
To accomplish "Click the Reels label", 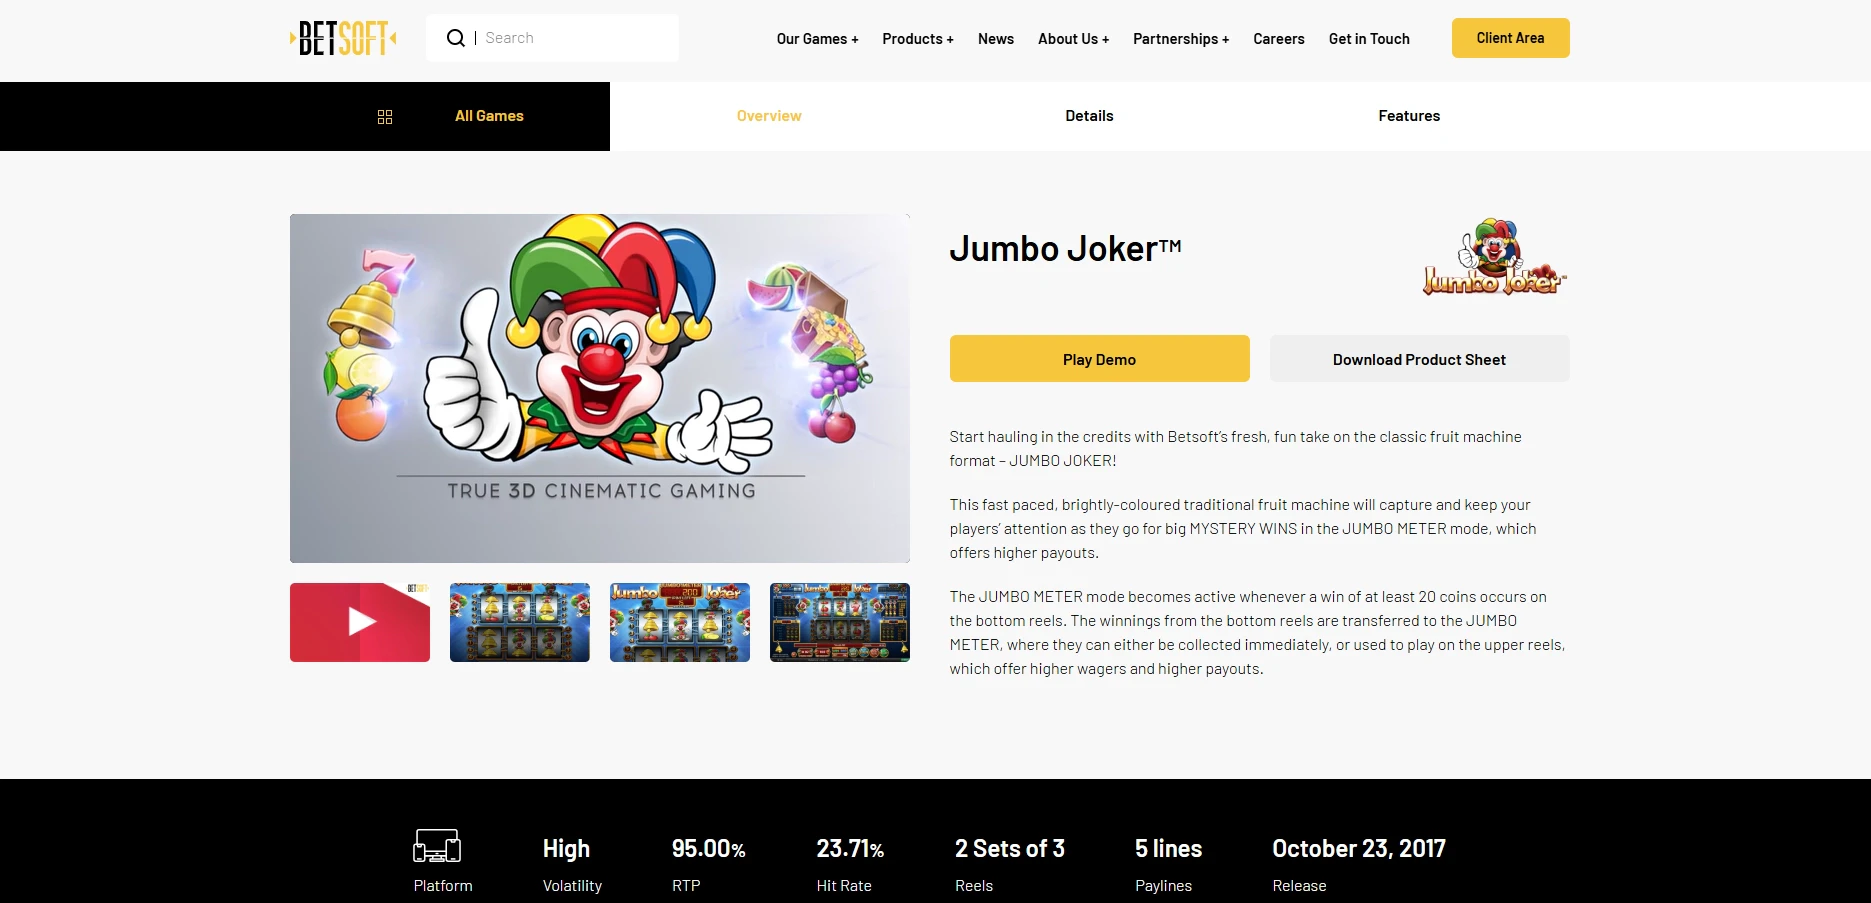I will coord(974,886).
